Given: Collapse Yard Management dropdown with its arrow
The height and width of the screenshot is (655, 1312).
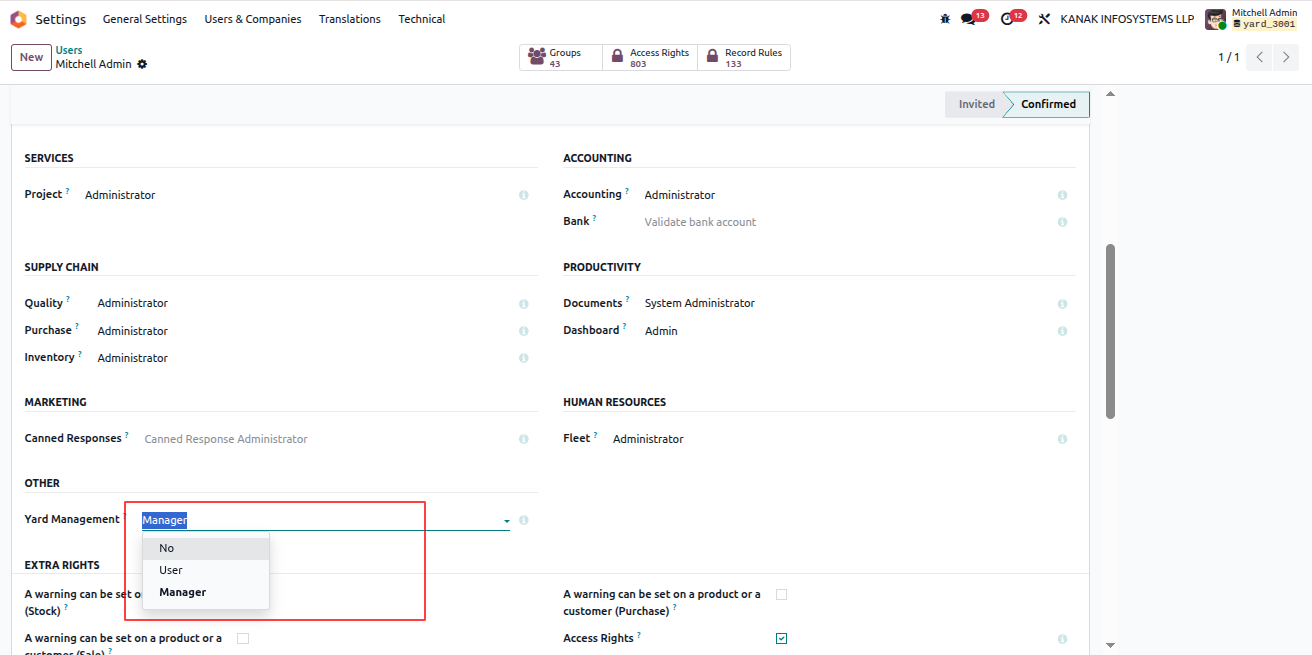Looking at the screenshot, I should [x=506, y=521].
